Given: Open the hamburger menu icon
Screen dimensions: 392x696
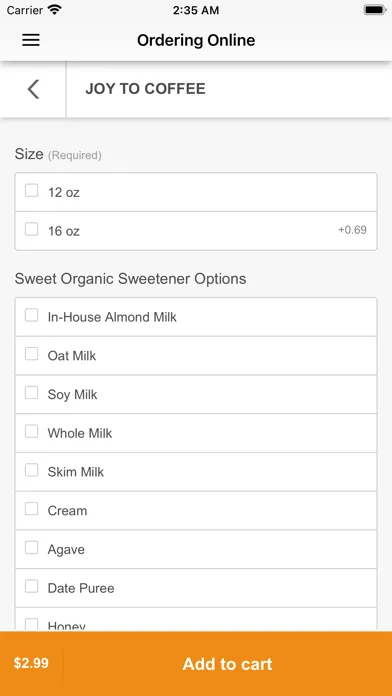Looking at the screenshot, I should pos(31,40).
